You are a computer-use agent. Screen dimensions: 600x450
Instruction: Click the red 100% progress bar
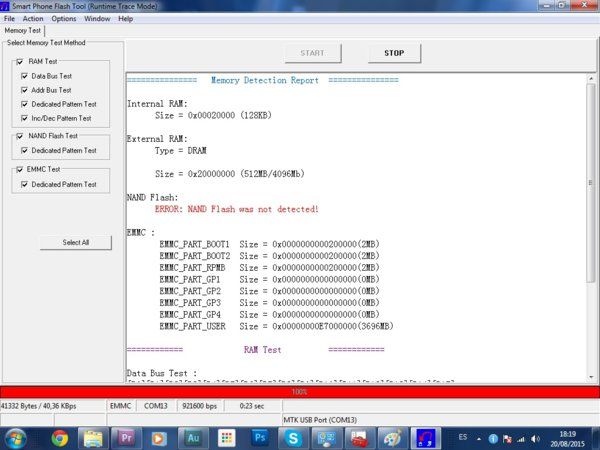click(x=300, y=392)
